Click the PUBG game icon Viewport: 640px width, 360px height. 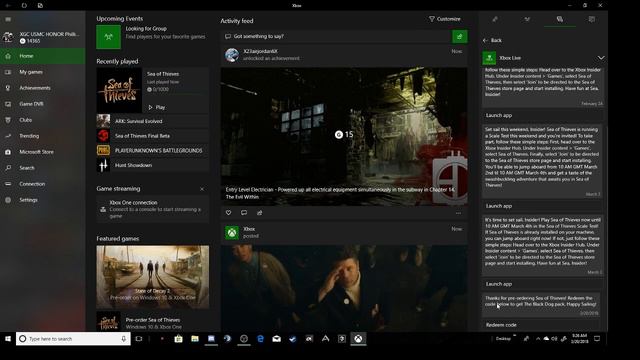tap(103, 151)
